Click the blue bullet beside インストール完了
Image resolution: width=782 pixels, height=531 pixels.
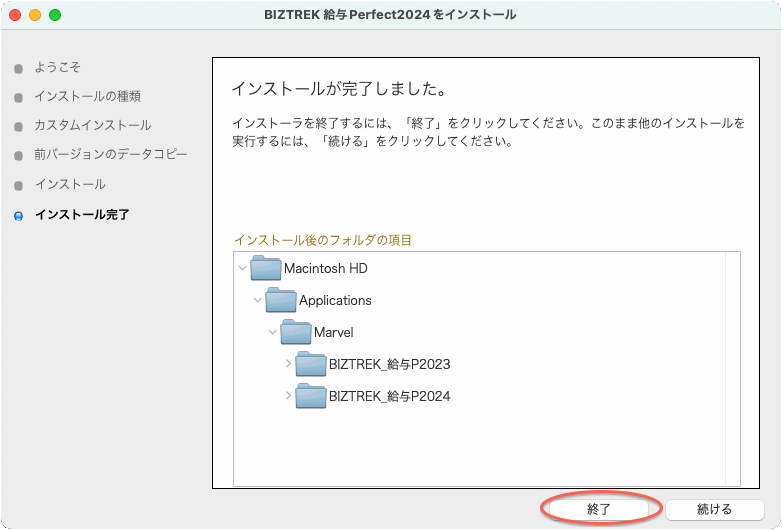pos(18,215)
